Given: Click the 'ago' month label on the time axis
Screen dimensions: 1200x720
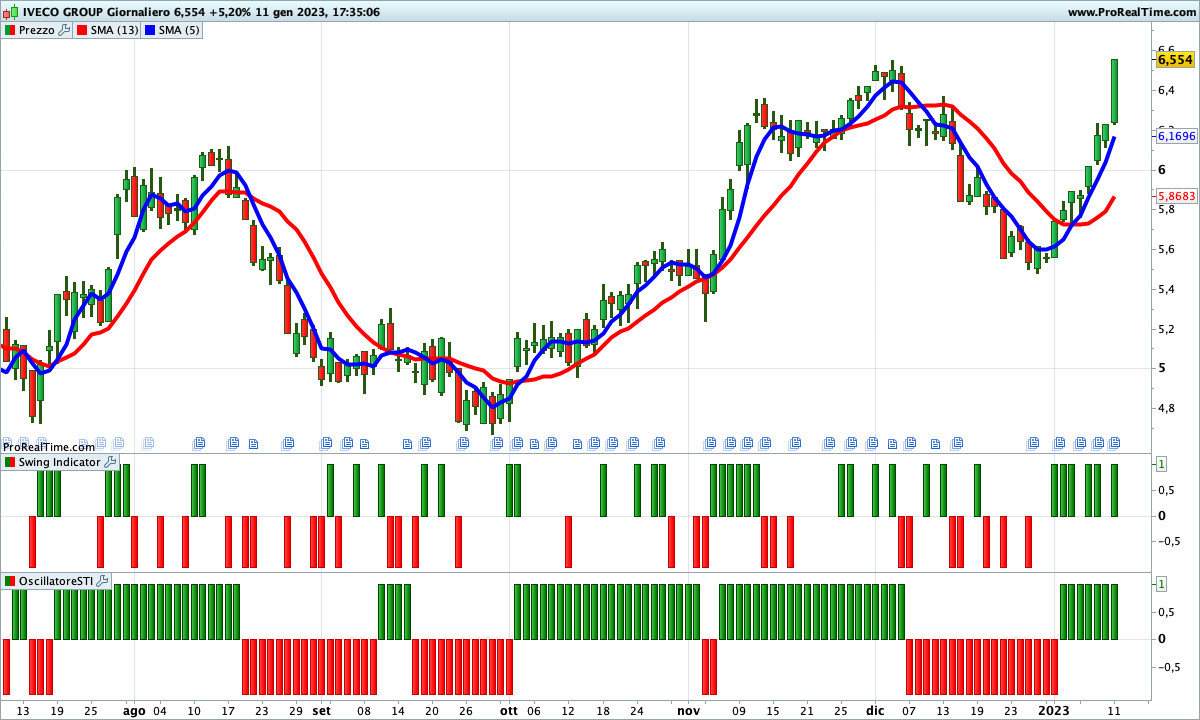Looking at the screenshot, I should (x=134, y=710).
